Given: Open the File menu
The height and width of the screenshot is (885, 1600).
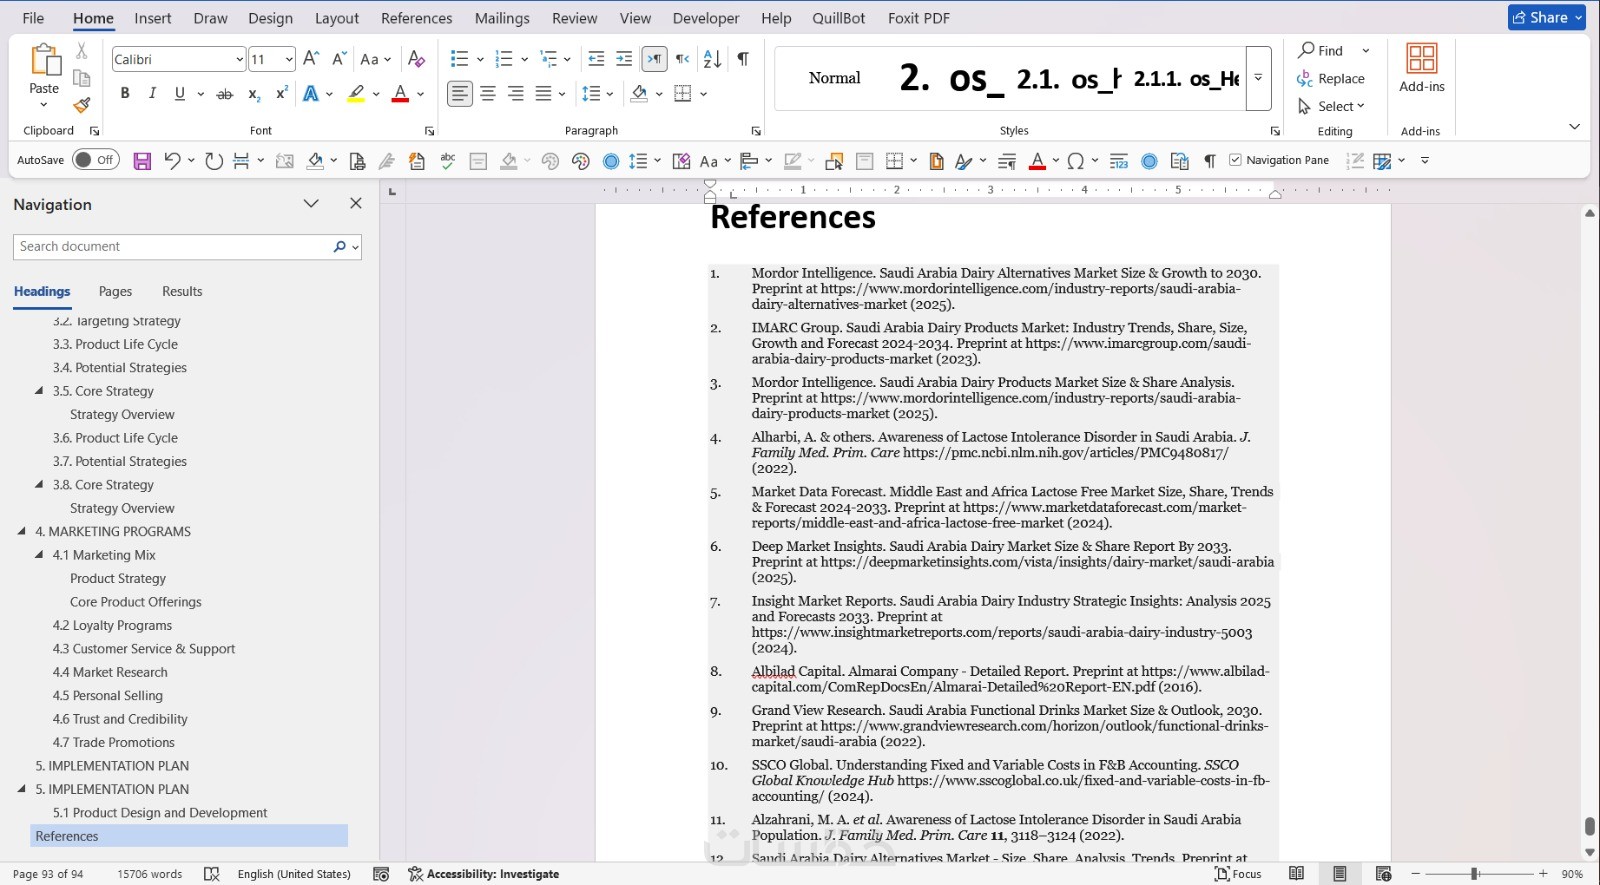Looking at the screenshot, I should [33, 18].
